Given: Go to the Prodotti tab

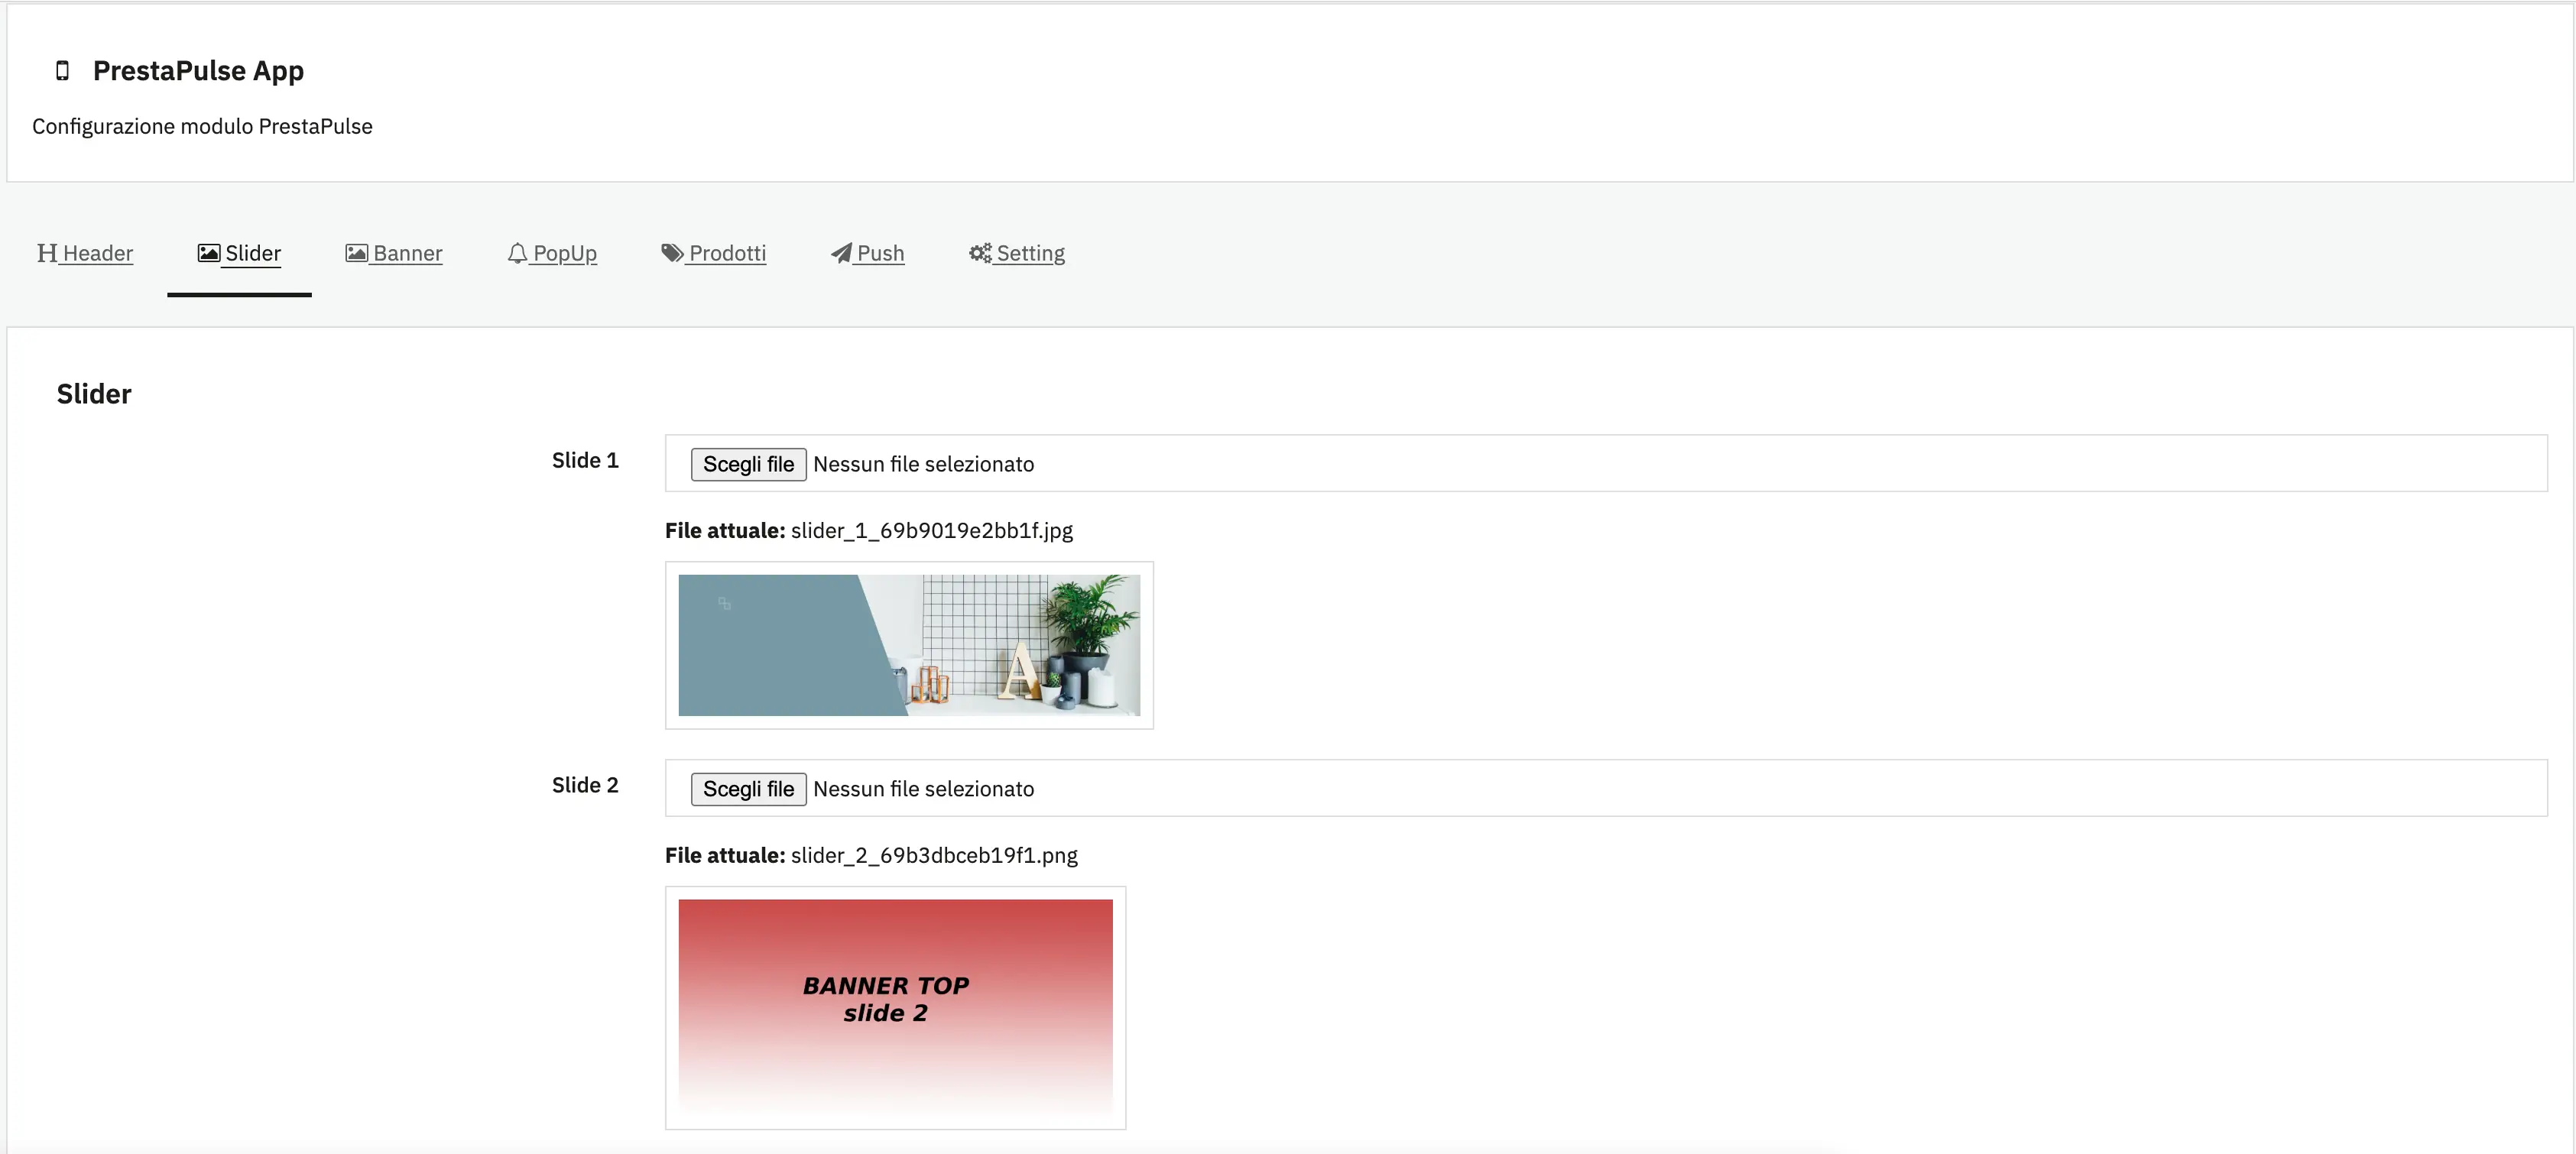Looking at the screenshot, I should click(727, 253).
